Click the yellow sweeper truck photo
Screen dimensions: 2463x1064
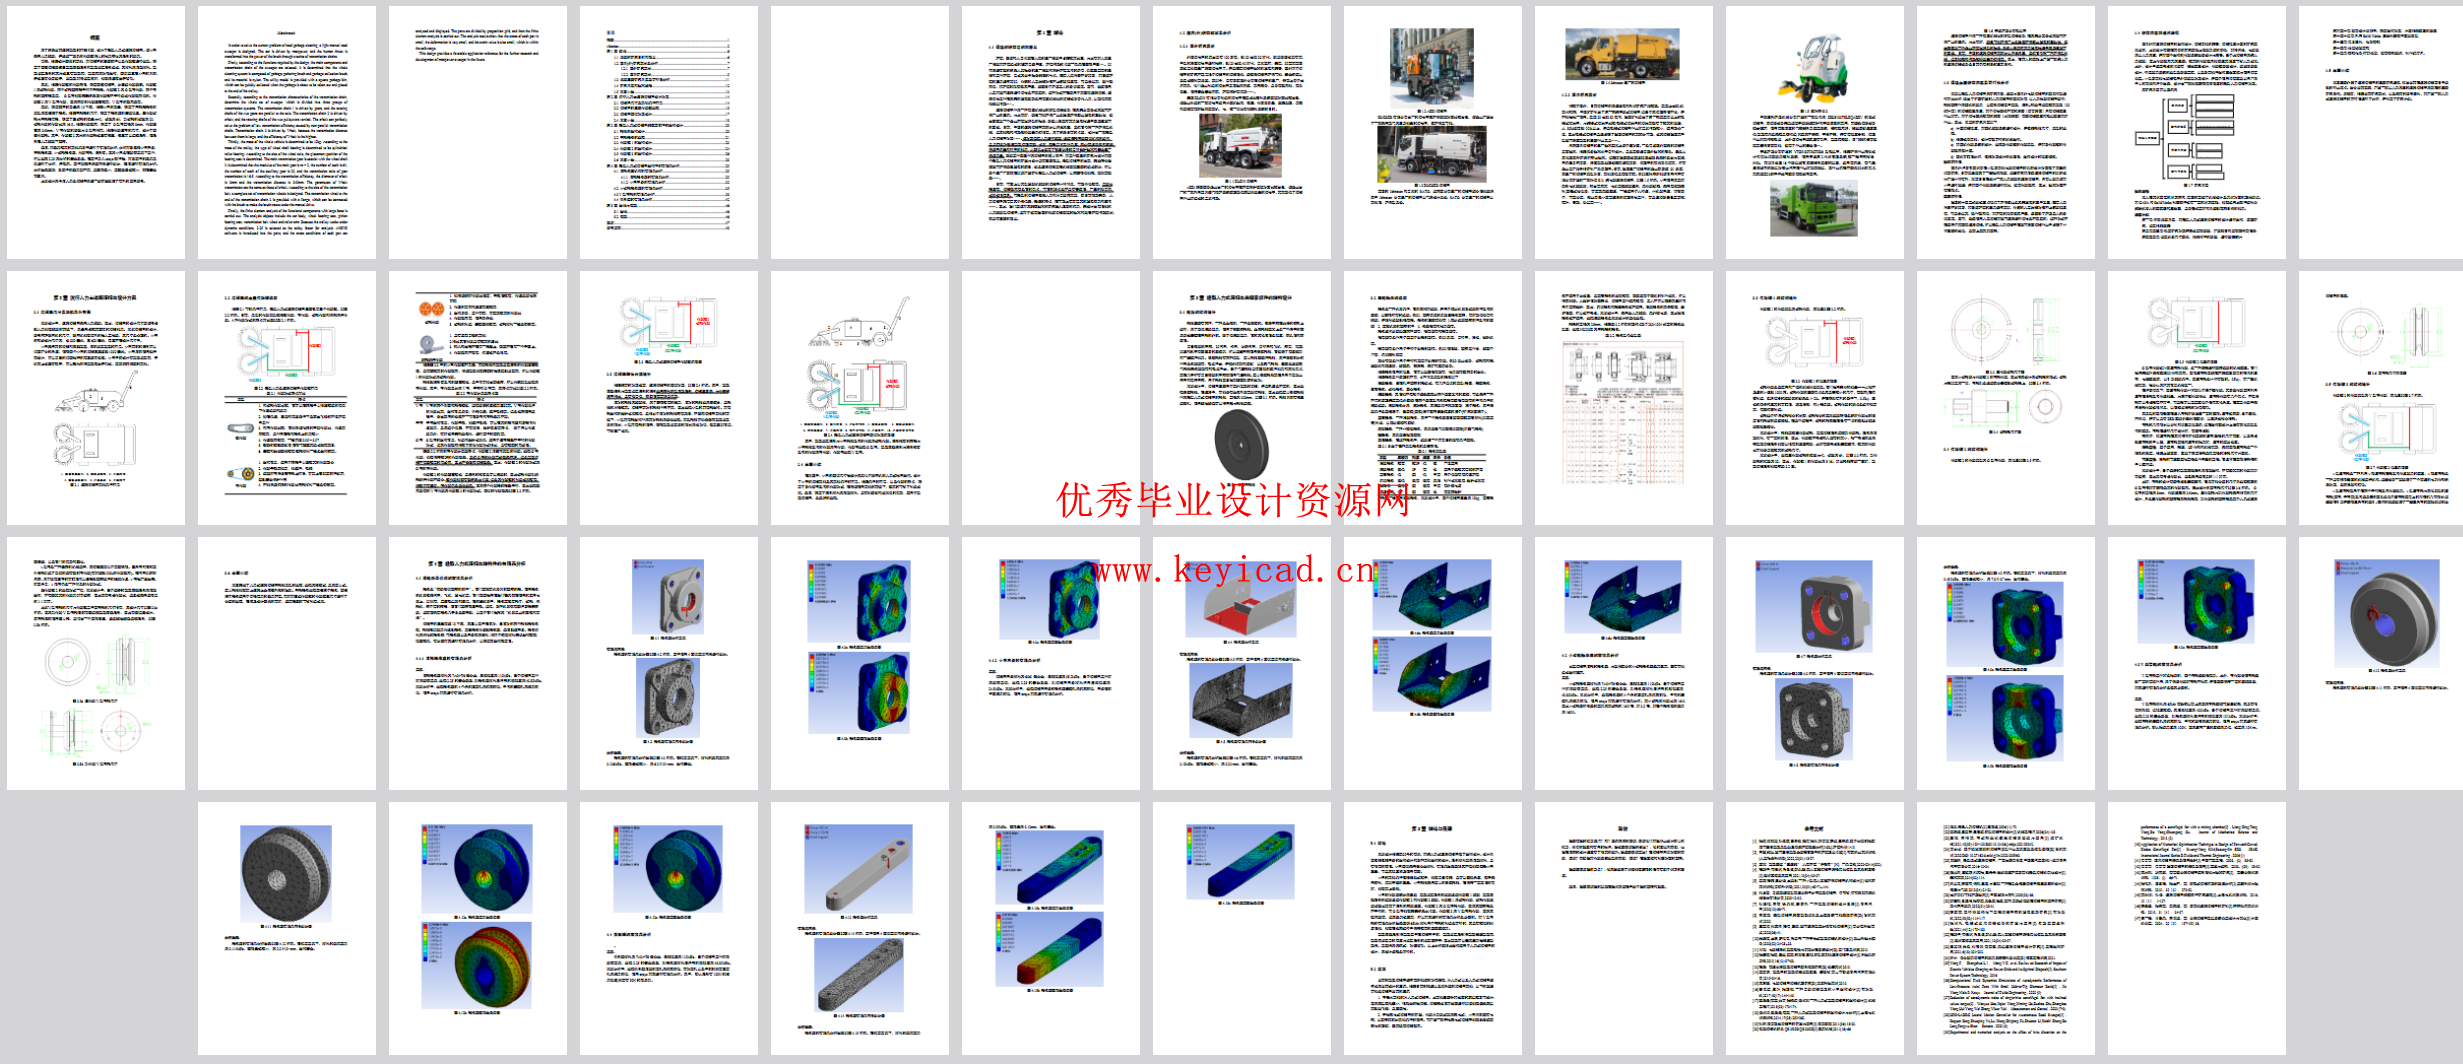click(1621, 54)
